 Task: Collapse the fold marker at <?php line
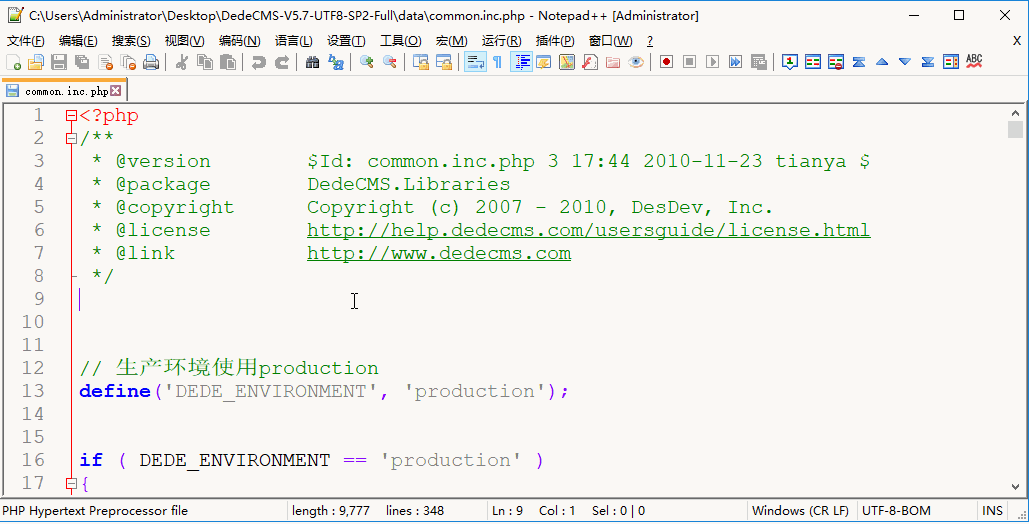[71, 116]
